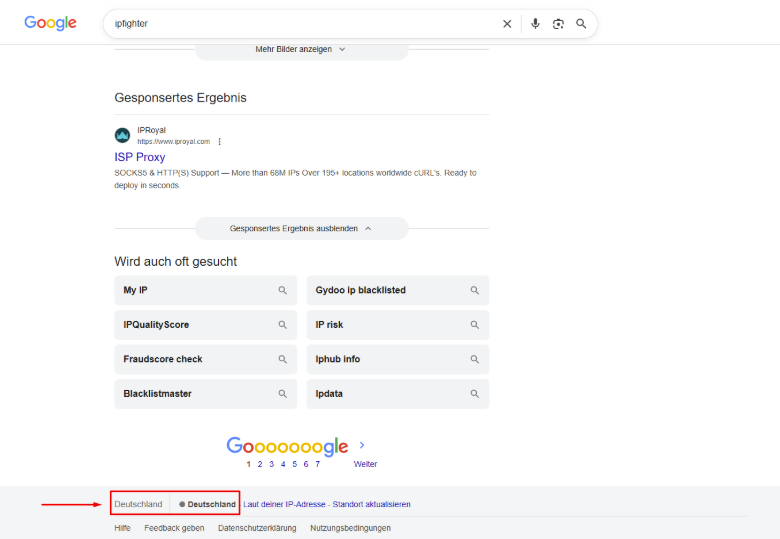Click the bold Deutschland location text
This screenshot has height=539, width=780.
(211, 504)
